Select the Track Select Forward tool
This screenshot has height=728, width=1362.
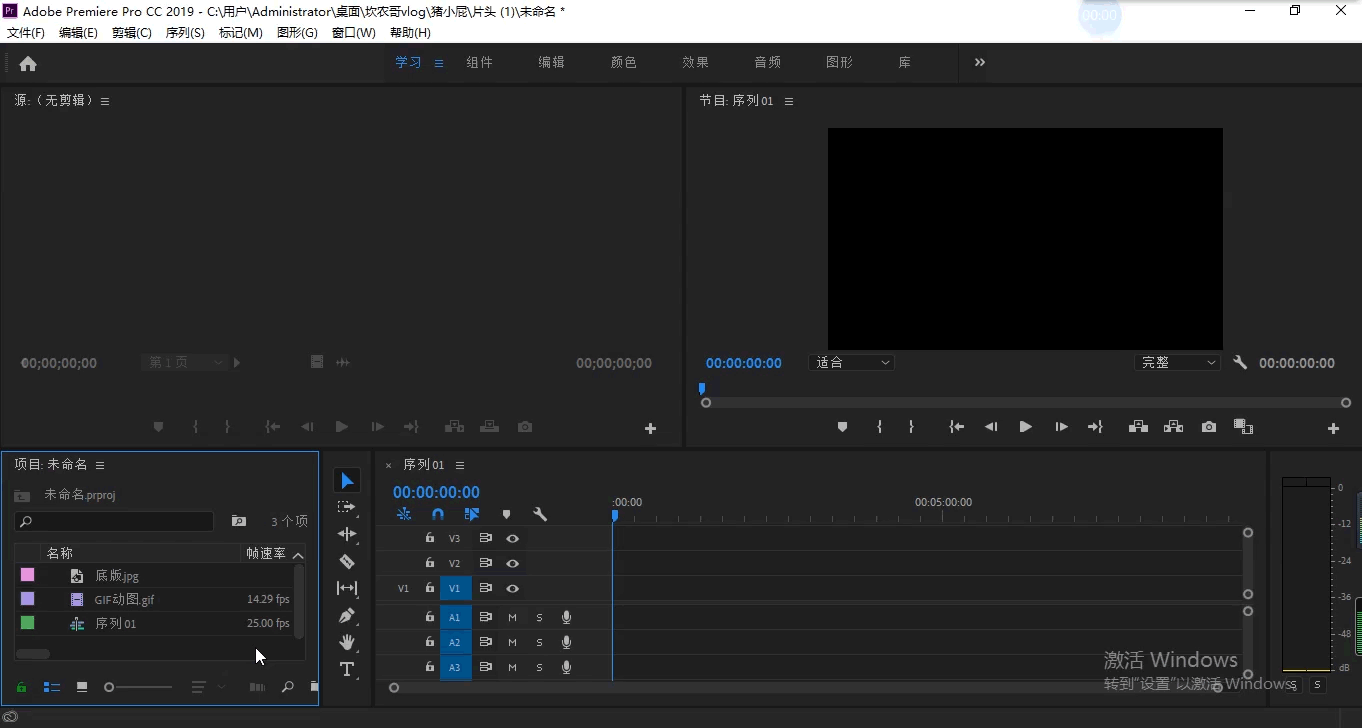coord(347,508)
